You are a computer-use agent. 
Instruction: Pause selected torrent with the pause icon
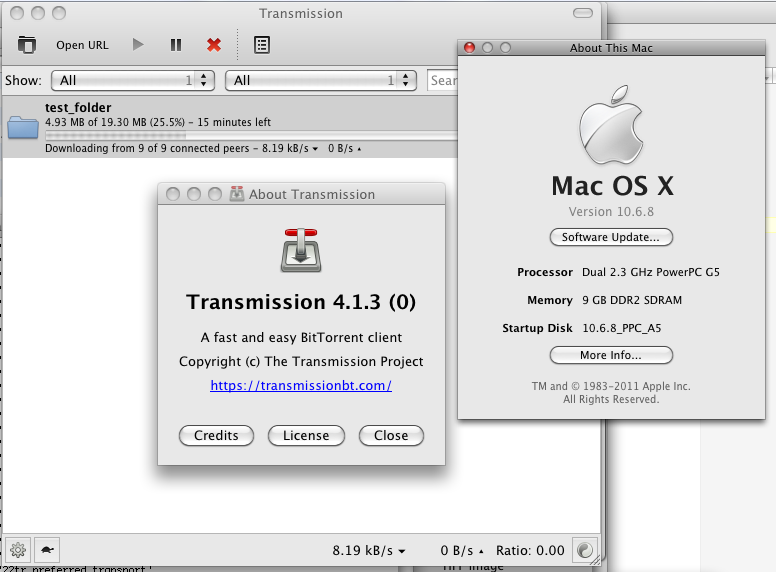[176, 45]
